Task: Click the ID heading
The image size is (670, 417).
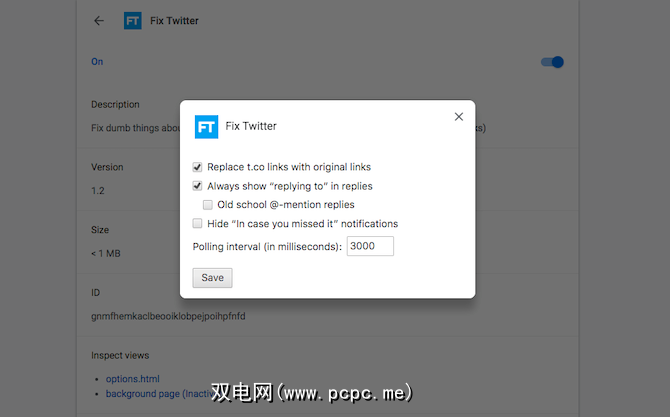Action: click(95, 293)
